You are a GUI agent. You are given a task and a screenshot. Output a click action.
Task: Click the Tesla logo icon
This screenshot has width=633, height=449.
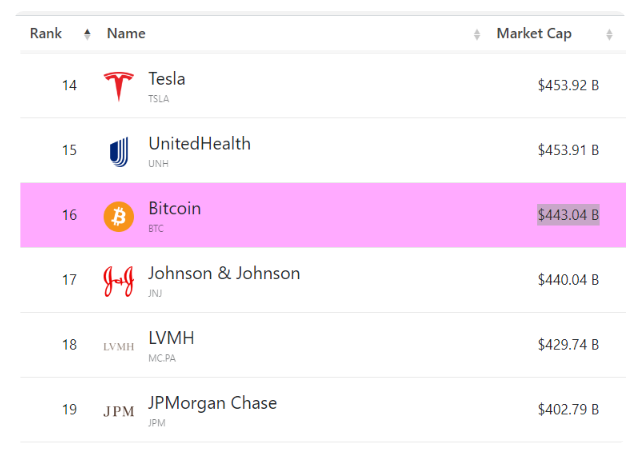[118, 86]
